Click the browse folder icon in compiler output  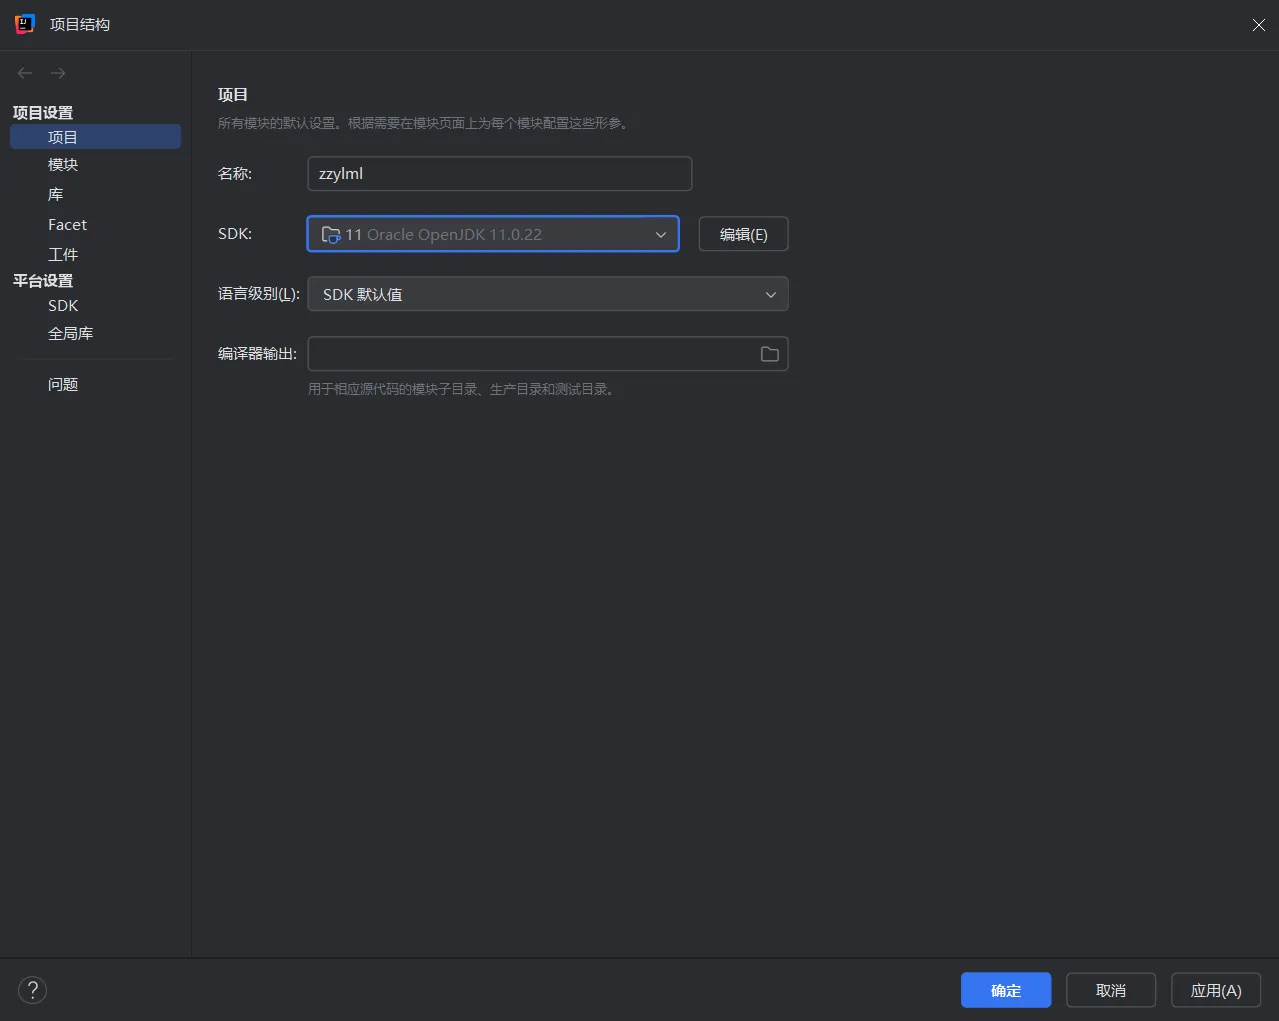(769, 354)
